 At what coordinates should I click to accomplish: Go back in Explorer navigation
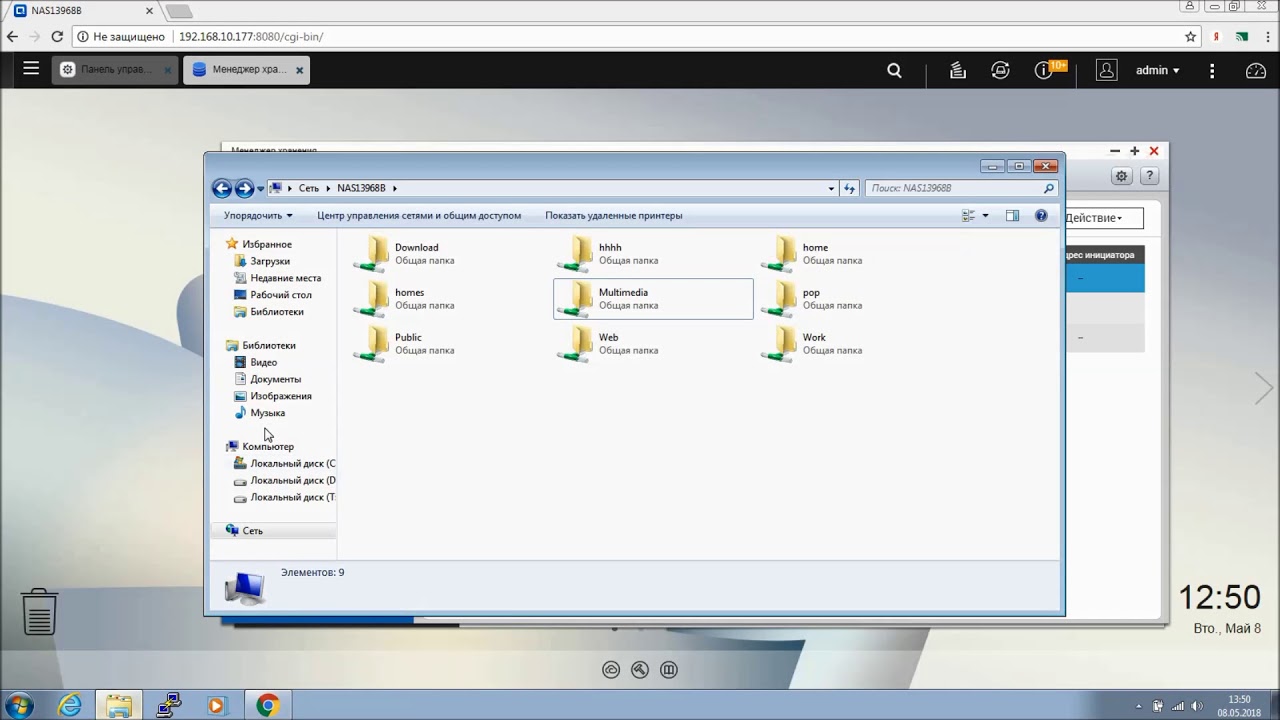(222, 188)
